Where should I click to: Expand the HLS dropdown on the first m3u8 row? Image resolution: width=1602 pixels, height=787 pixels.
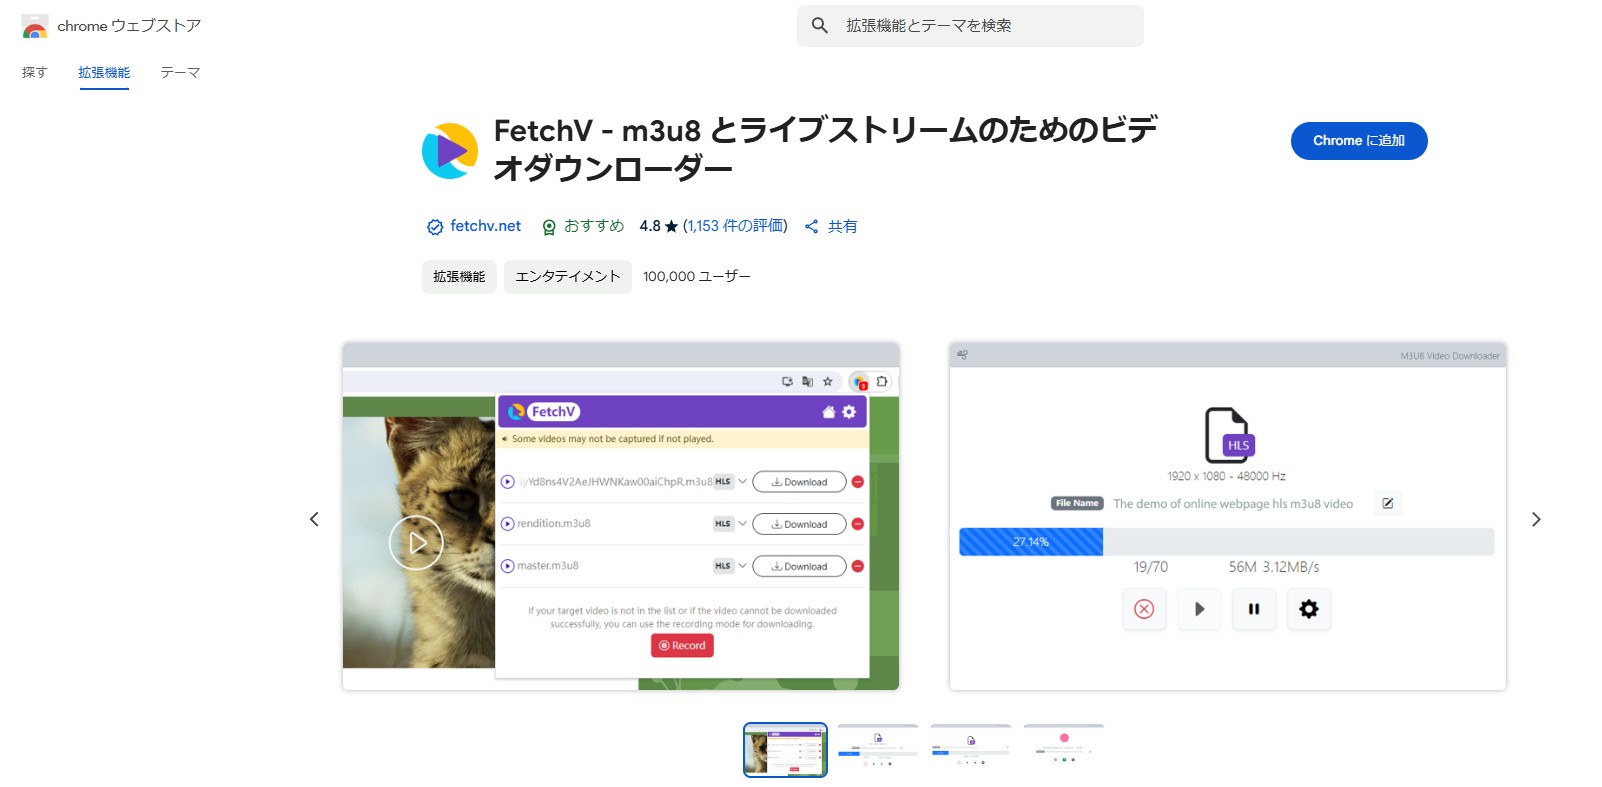[x=742, y=482]
